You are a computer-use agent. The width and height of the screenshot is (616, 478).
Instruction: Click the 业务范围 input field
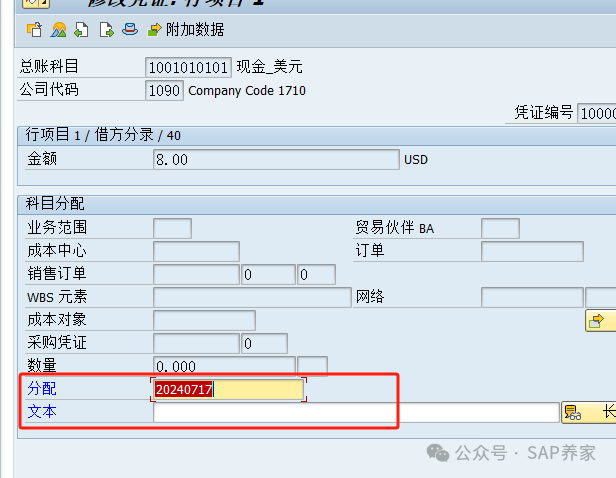pos(172,228)
